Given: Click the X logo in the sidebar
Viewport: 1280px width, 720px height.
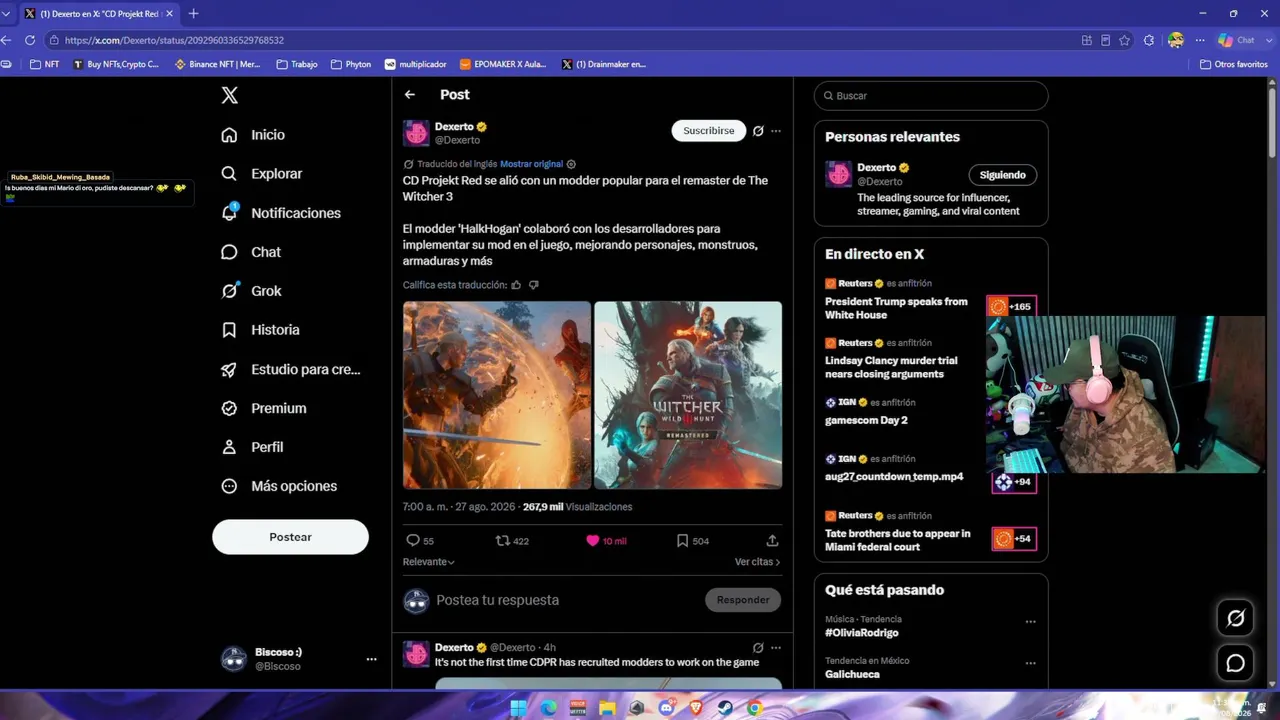Looking at the screenshot, I should coord(229,95).
